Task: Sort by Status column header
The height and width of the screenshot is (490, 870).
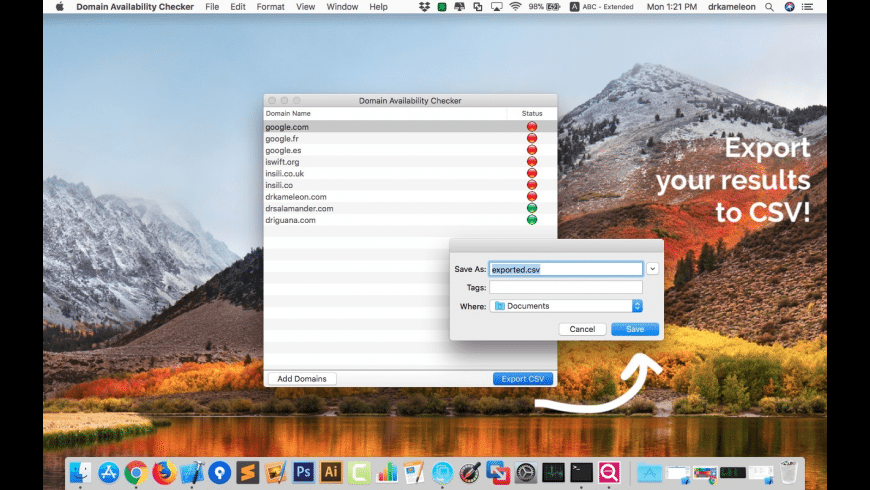Action: point(532,113)
